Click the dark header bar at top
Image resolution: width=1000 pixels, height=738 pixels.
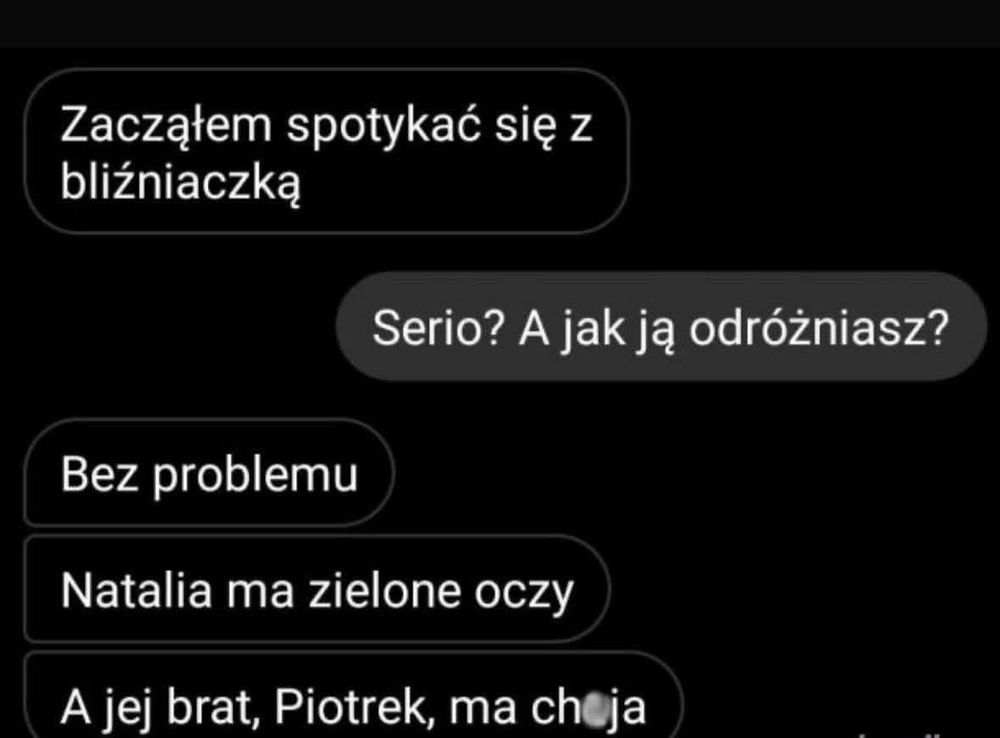click(500, 23)
